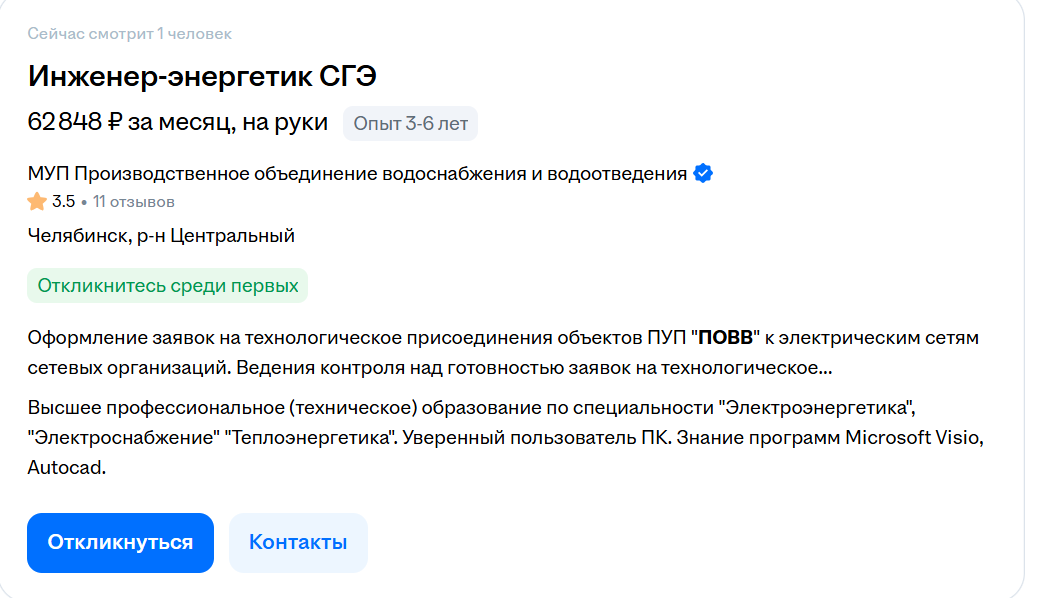Viewport: 1057px width, 598px height.
Task: Click the "Челябинск, р-н Центральный" location
Action: pyautogui.click(x=161, y=236)
